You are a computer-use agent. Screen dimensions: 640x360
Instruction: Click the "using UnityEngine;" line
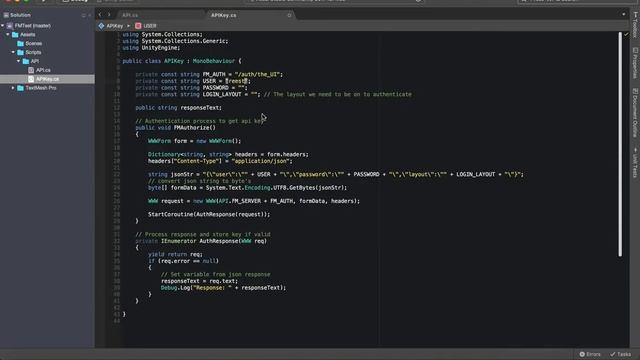tap(151, 48)
